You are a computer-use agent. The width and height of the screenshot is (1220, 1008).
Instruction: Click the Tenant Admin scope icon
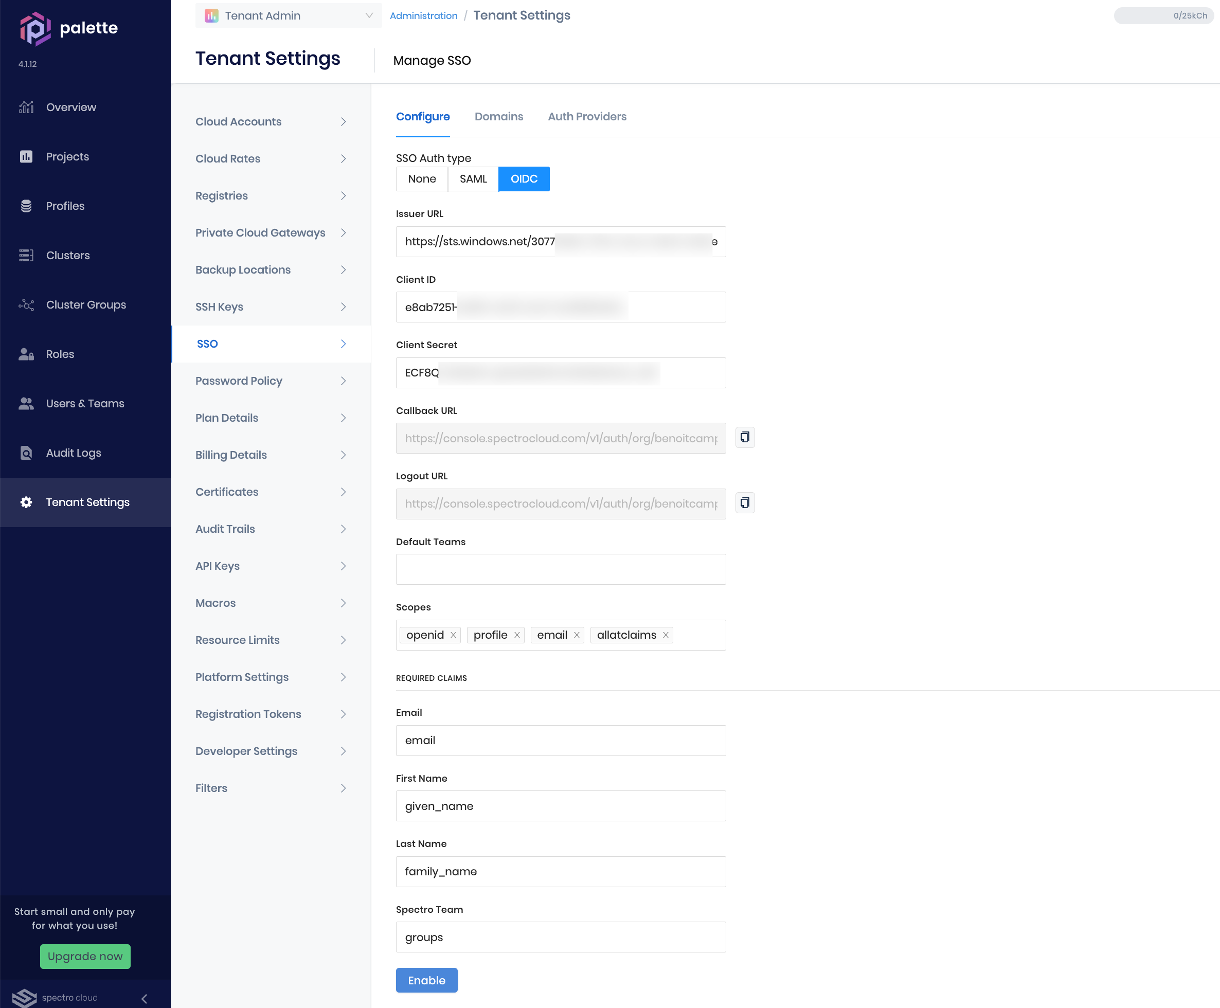click(x=211, y=16)
